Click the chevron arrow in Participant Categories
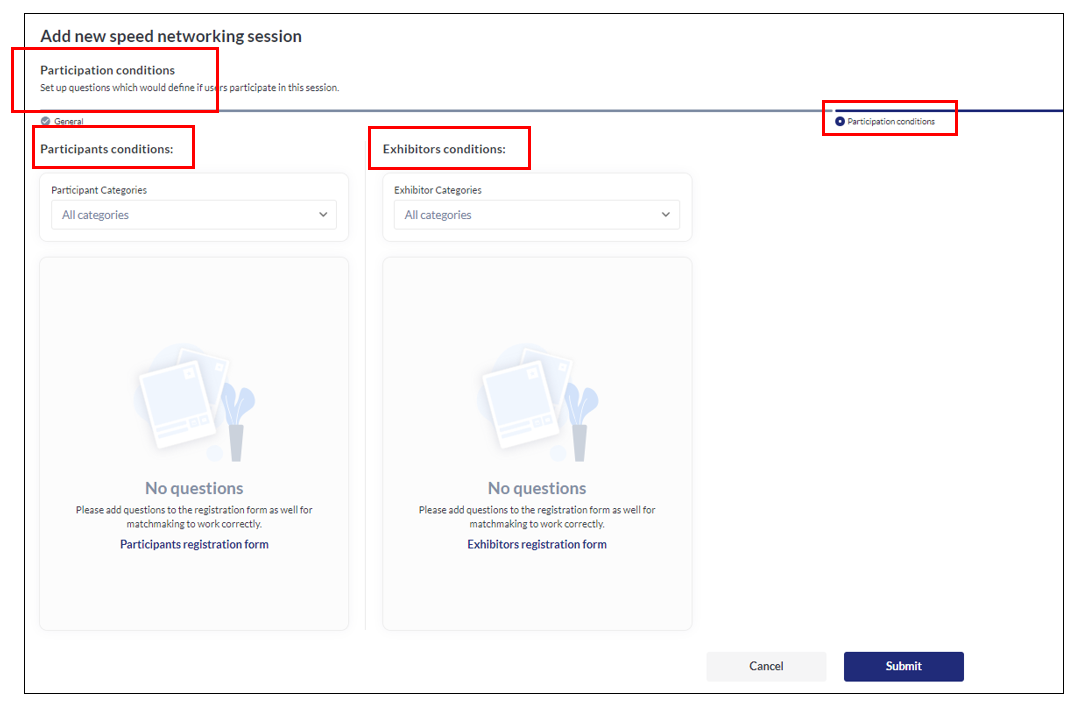The image size is (1080, 708). pyautogui.click(x=323, y=215)
